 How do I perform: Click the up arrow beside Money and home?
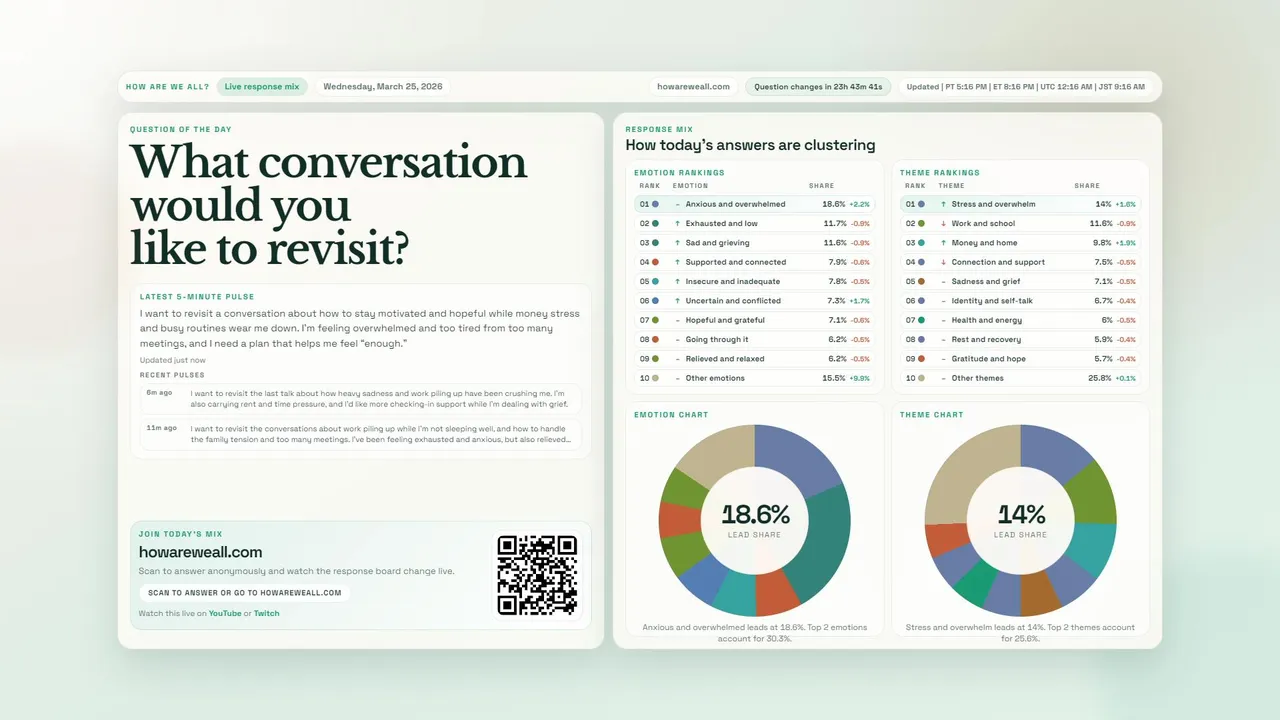[943, 243]
